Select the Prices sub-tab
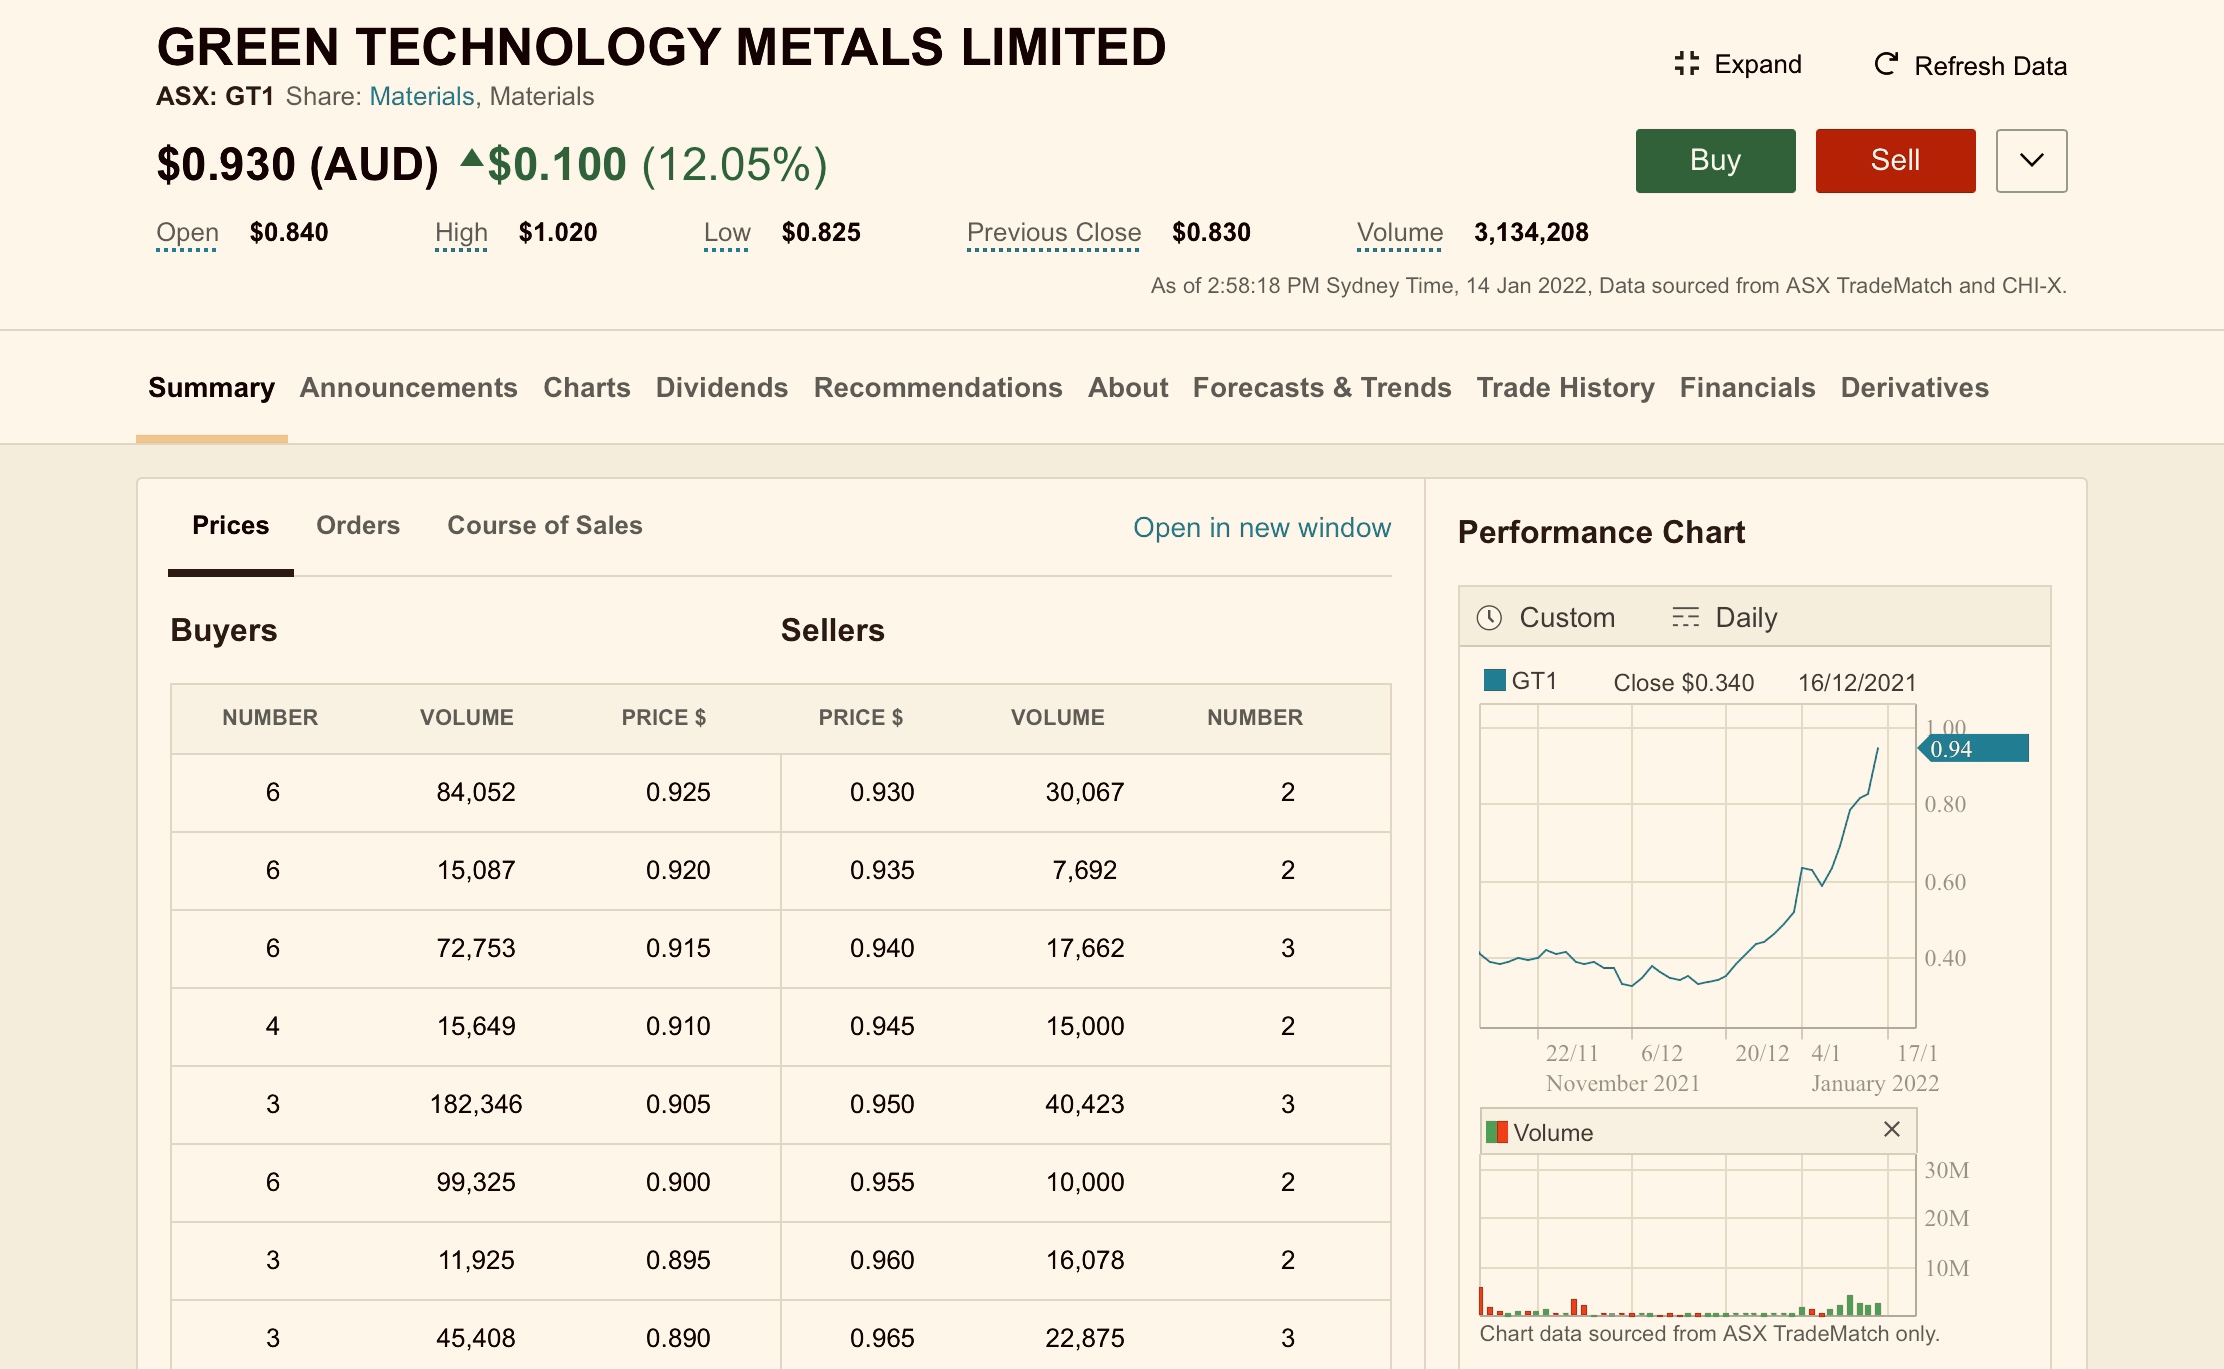The width and height of the screenshot is (2224, 1369). click(x=230, y=526)
